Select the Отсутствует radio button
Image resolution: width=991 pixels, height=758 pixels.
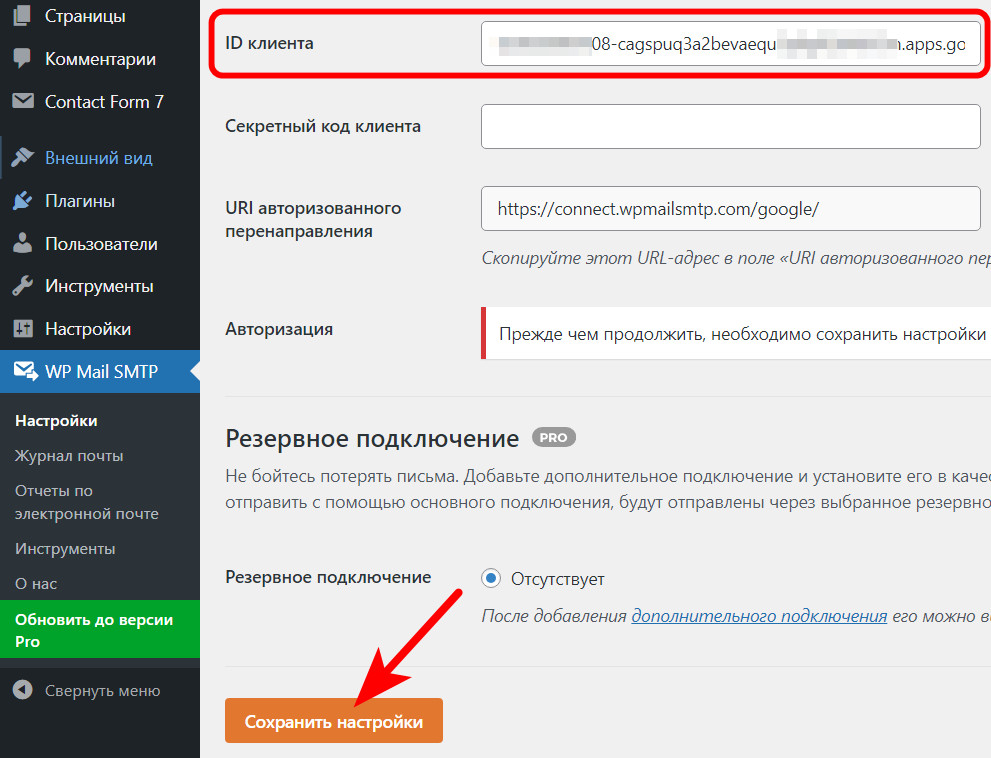491,578
